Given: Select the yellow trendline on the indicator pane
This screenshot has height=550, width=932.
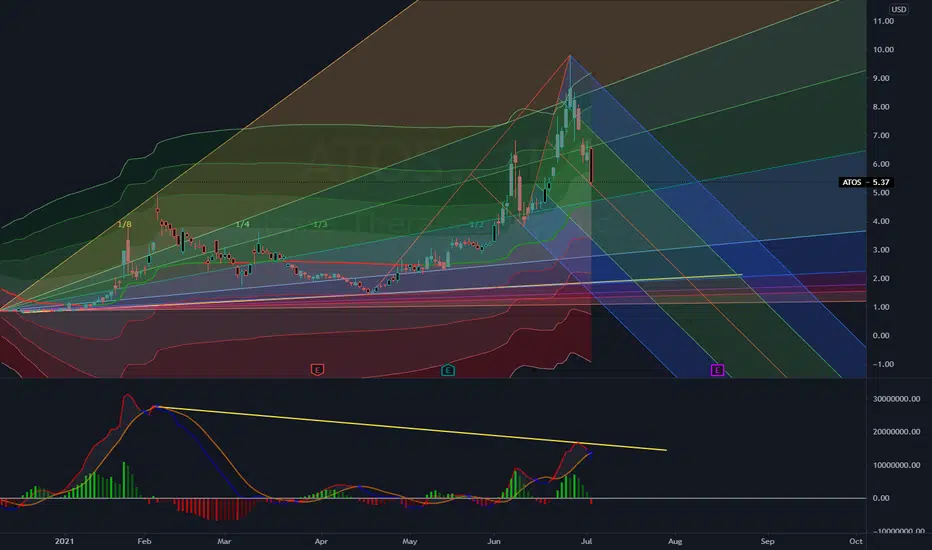Looking at the screenshot, I should point(410,428).
